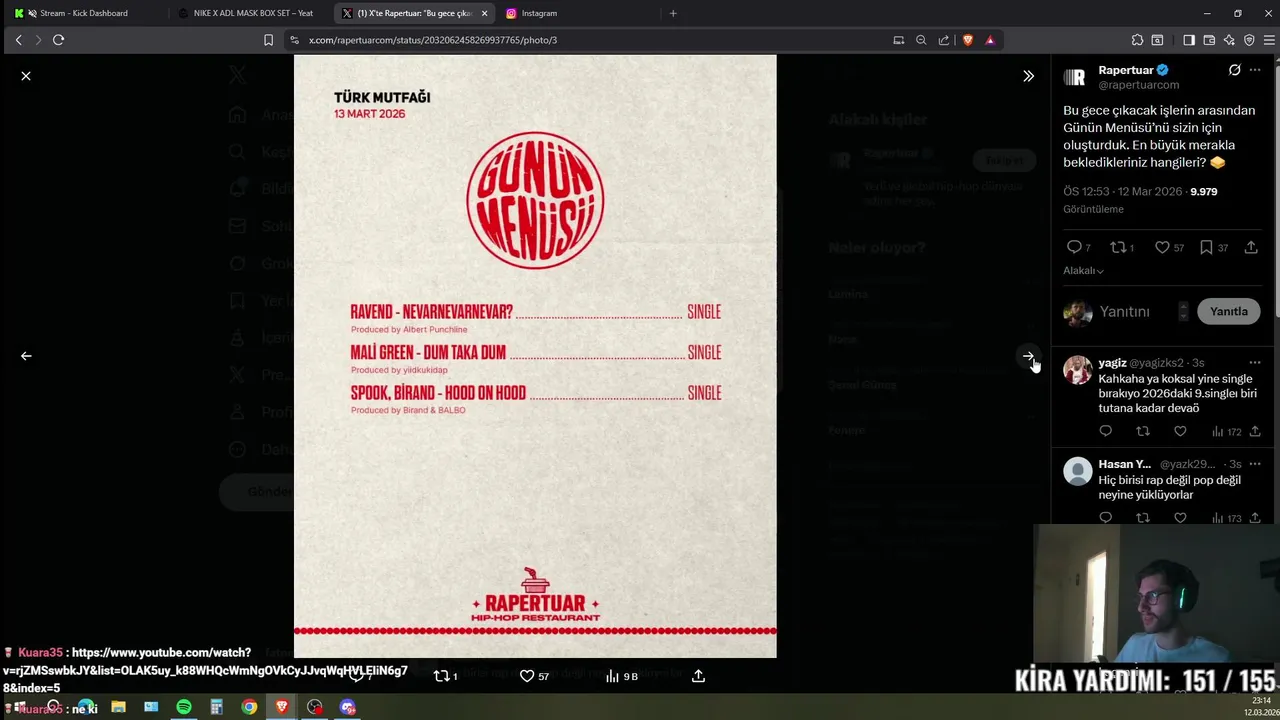Viewport: 1280px width, 720px height.
Task: Open browser extensions puzzle icon
Action: 1137,40
